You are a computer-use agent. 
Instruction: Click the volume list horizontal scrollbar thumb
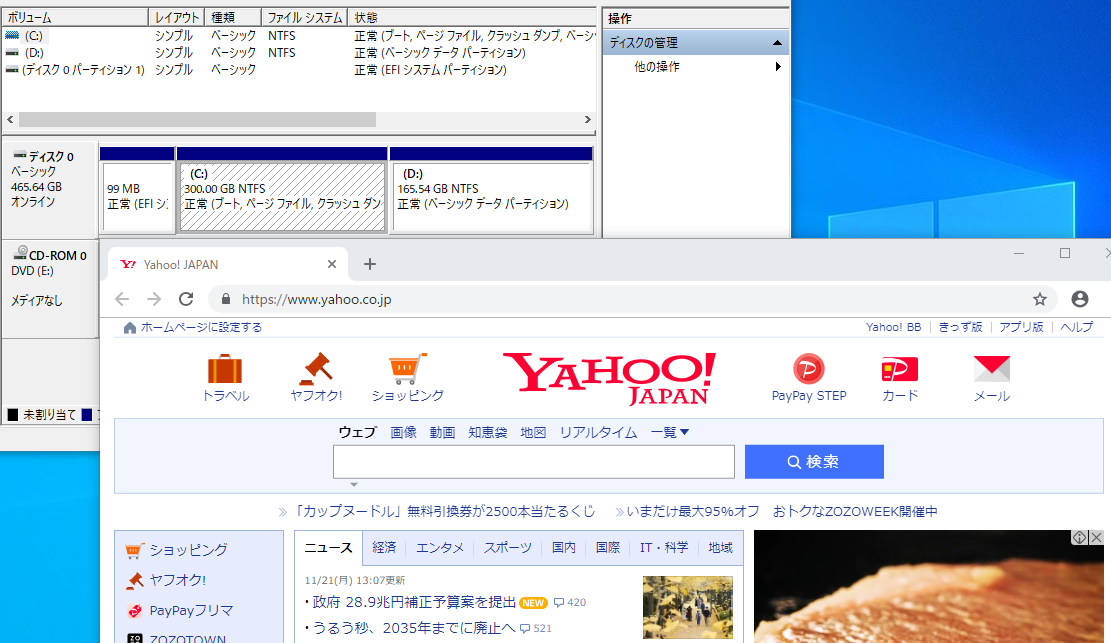197,120
